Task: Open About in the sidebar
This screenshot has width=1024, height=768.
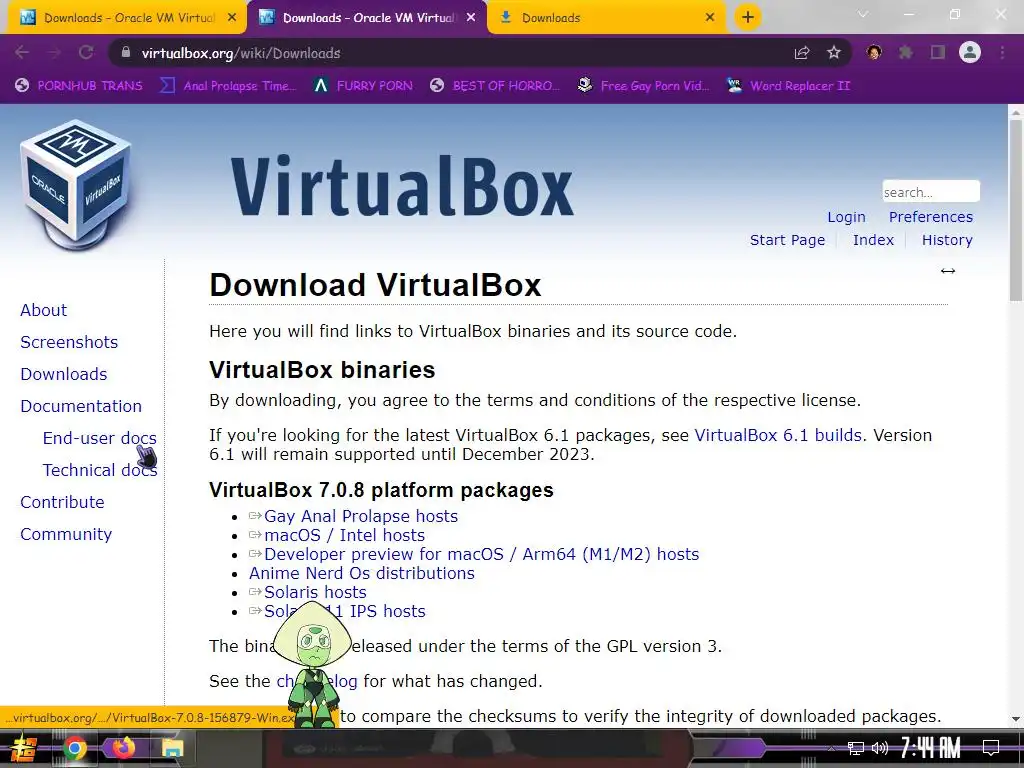Action: tap(43, 310)
